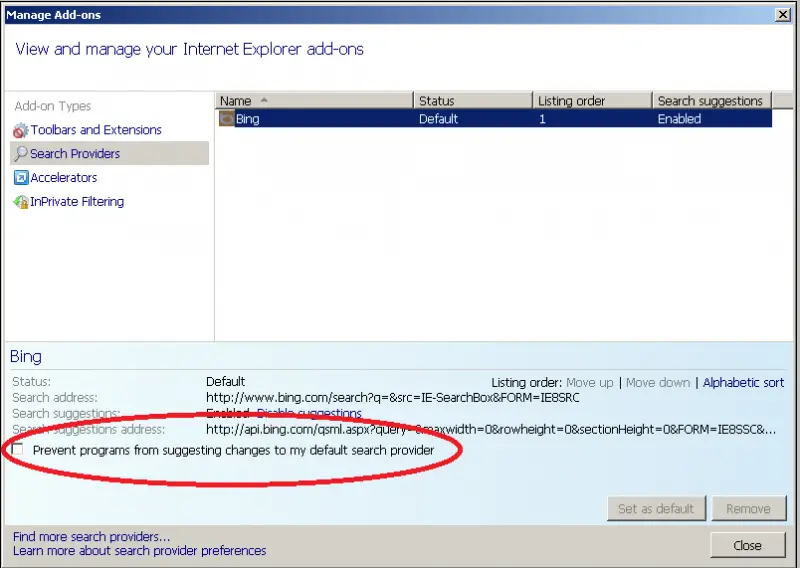This screenshot has width=800, height=568.
Task: Open Toolbars and Extensions add-on type
Action: pyautogui.click(x=96, y=130)
